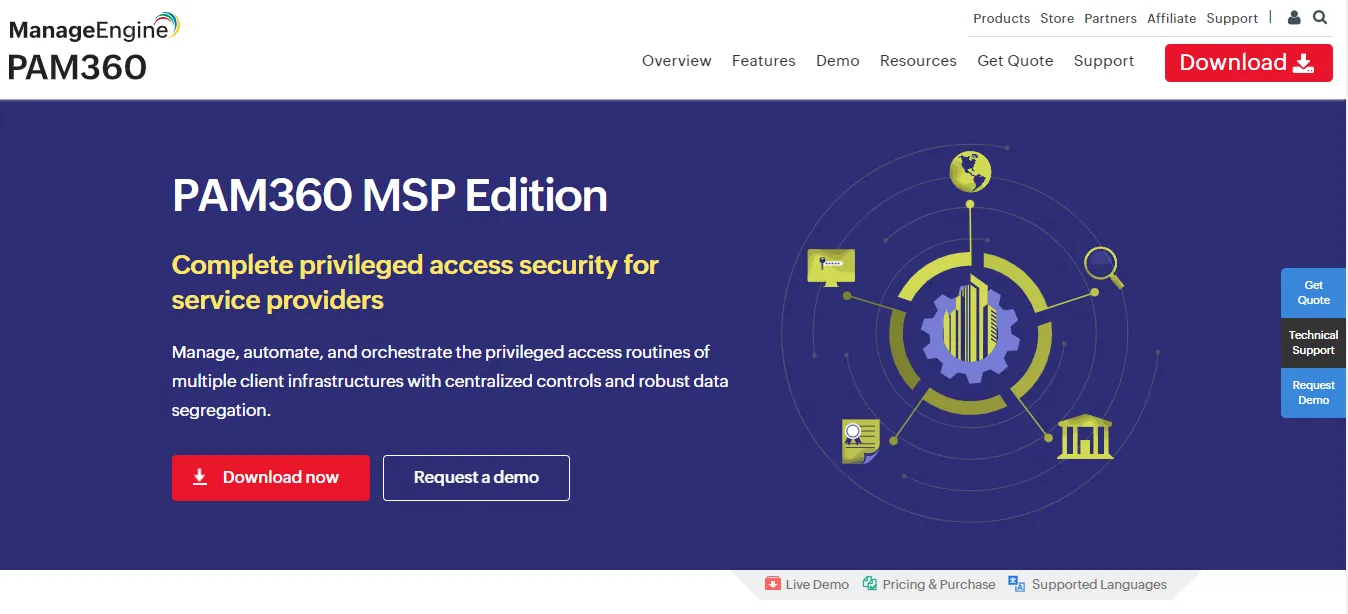
Task: Open the Products link at top
Action: 1001,18
